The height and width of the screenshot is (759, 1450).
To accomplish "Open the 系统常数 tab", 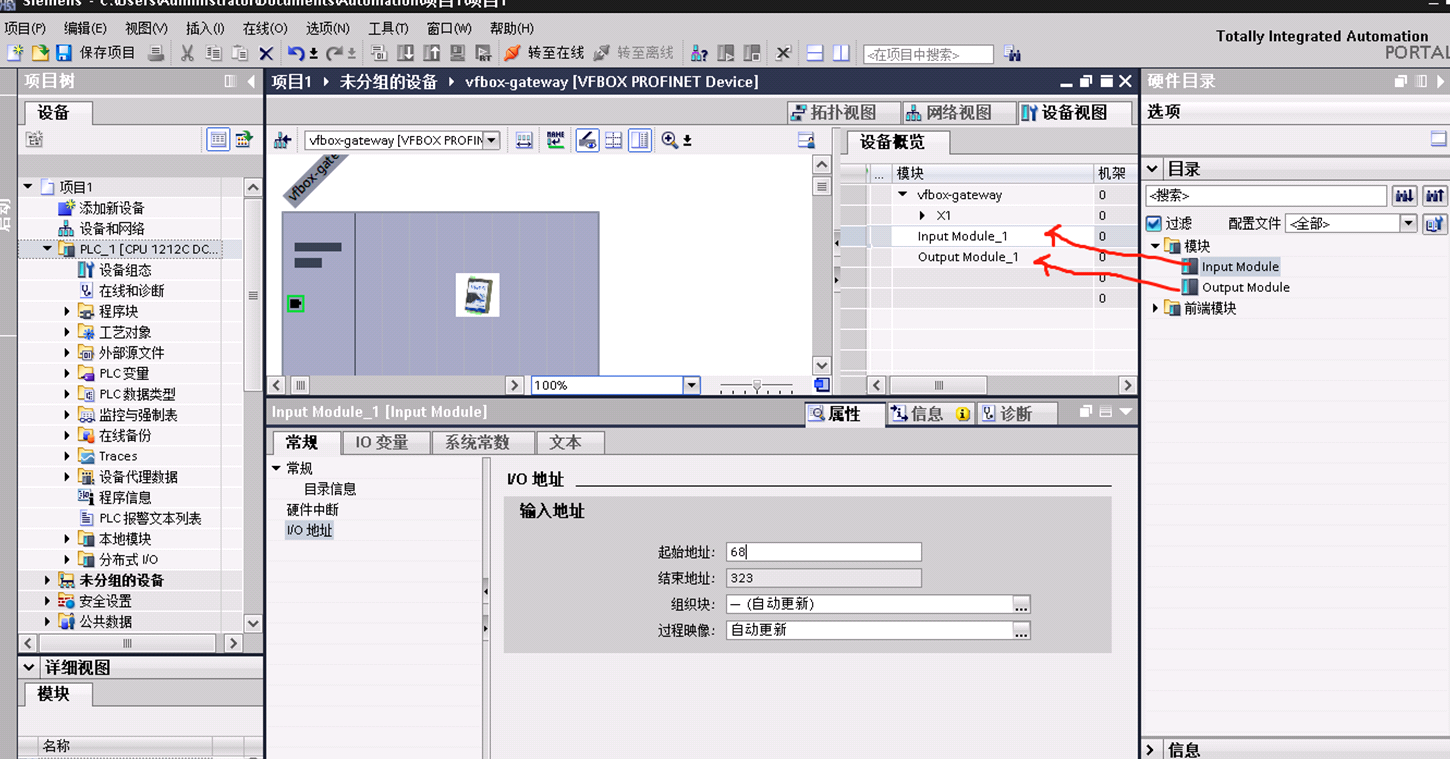I will click(x=483, y=442).
